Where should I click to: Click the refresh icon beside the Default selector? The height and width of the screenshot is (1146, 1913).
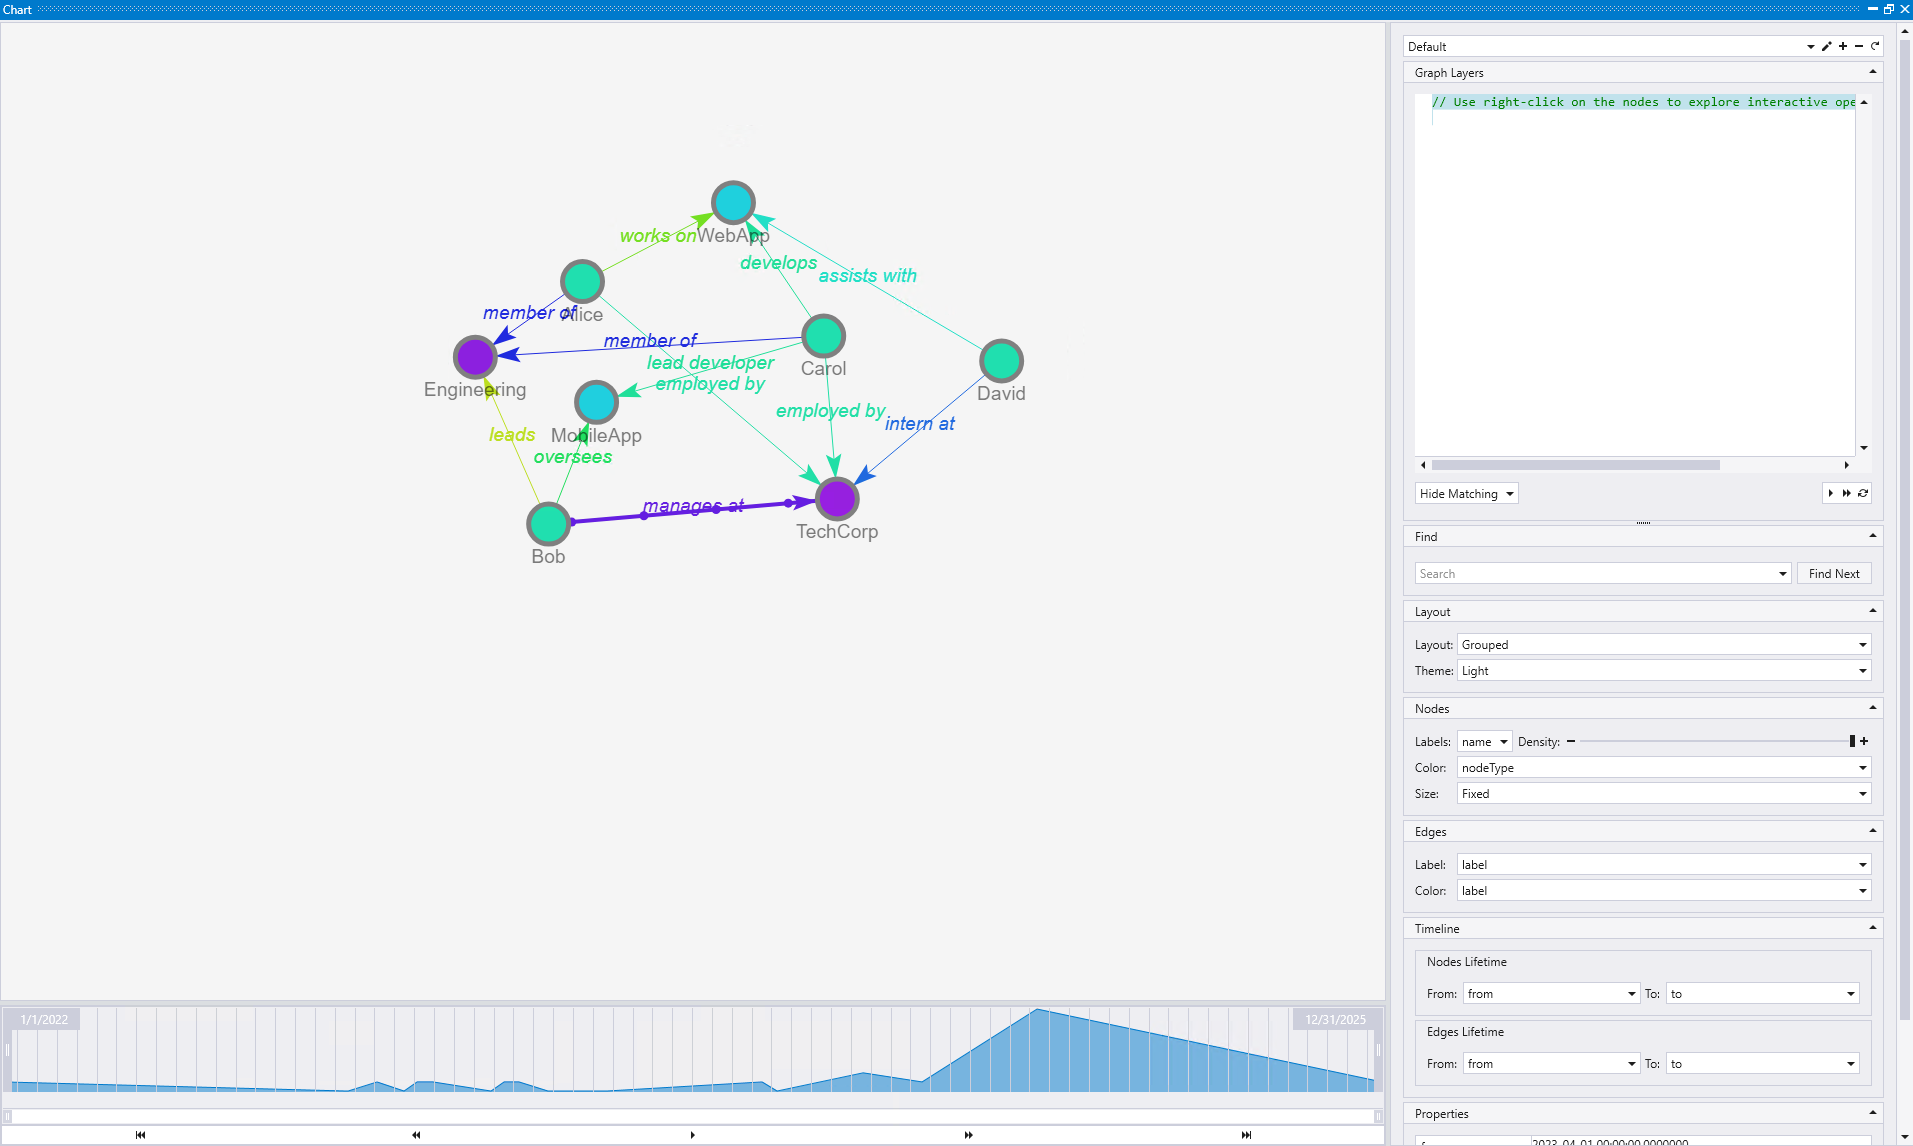tap(1874, 46)
